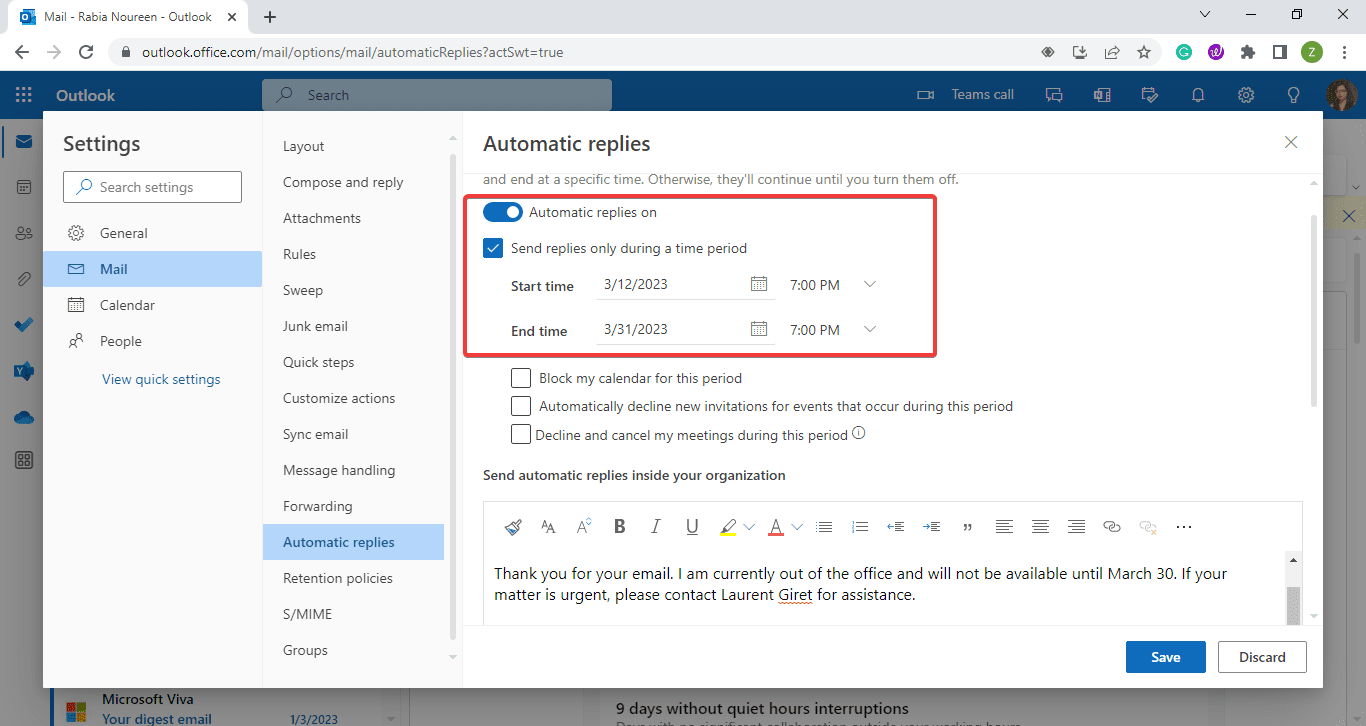Image resolution: width=1366 pixels, height=726 pixels.
Task: Turn off the Automatic replies switch
Action: 503,212
